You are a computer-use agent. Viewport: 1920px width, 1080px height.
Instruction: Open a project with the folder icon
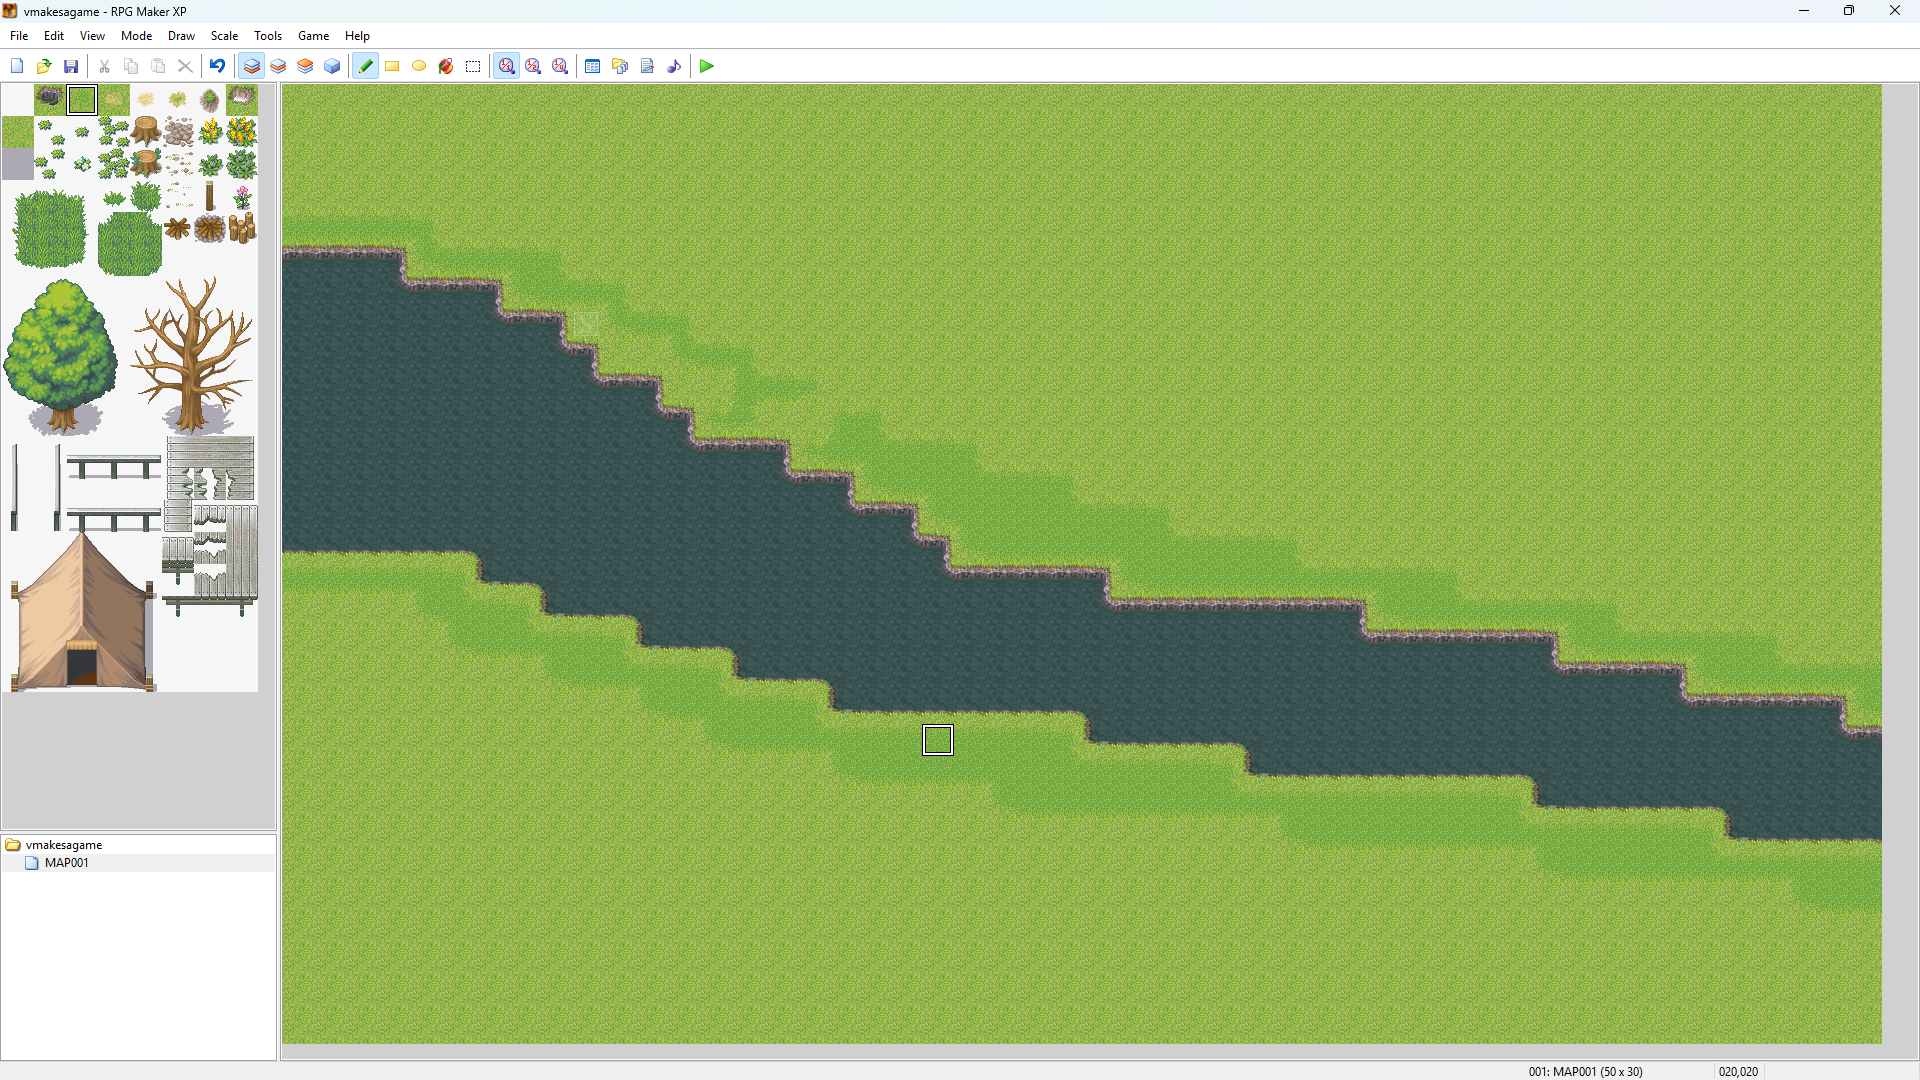pos(44,66)
